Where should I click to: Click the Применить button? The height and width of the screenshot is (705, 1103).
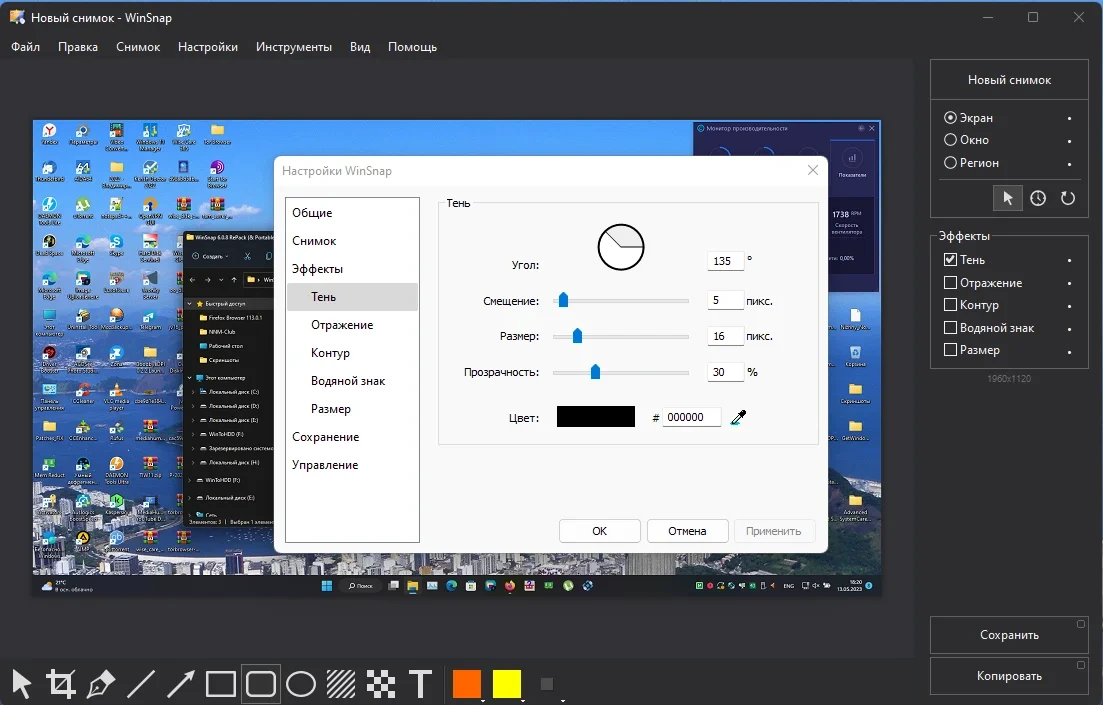pyautogui.click(x=774, y=531)
